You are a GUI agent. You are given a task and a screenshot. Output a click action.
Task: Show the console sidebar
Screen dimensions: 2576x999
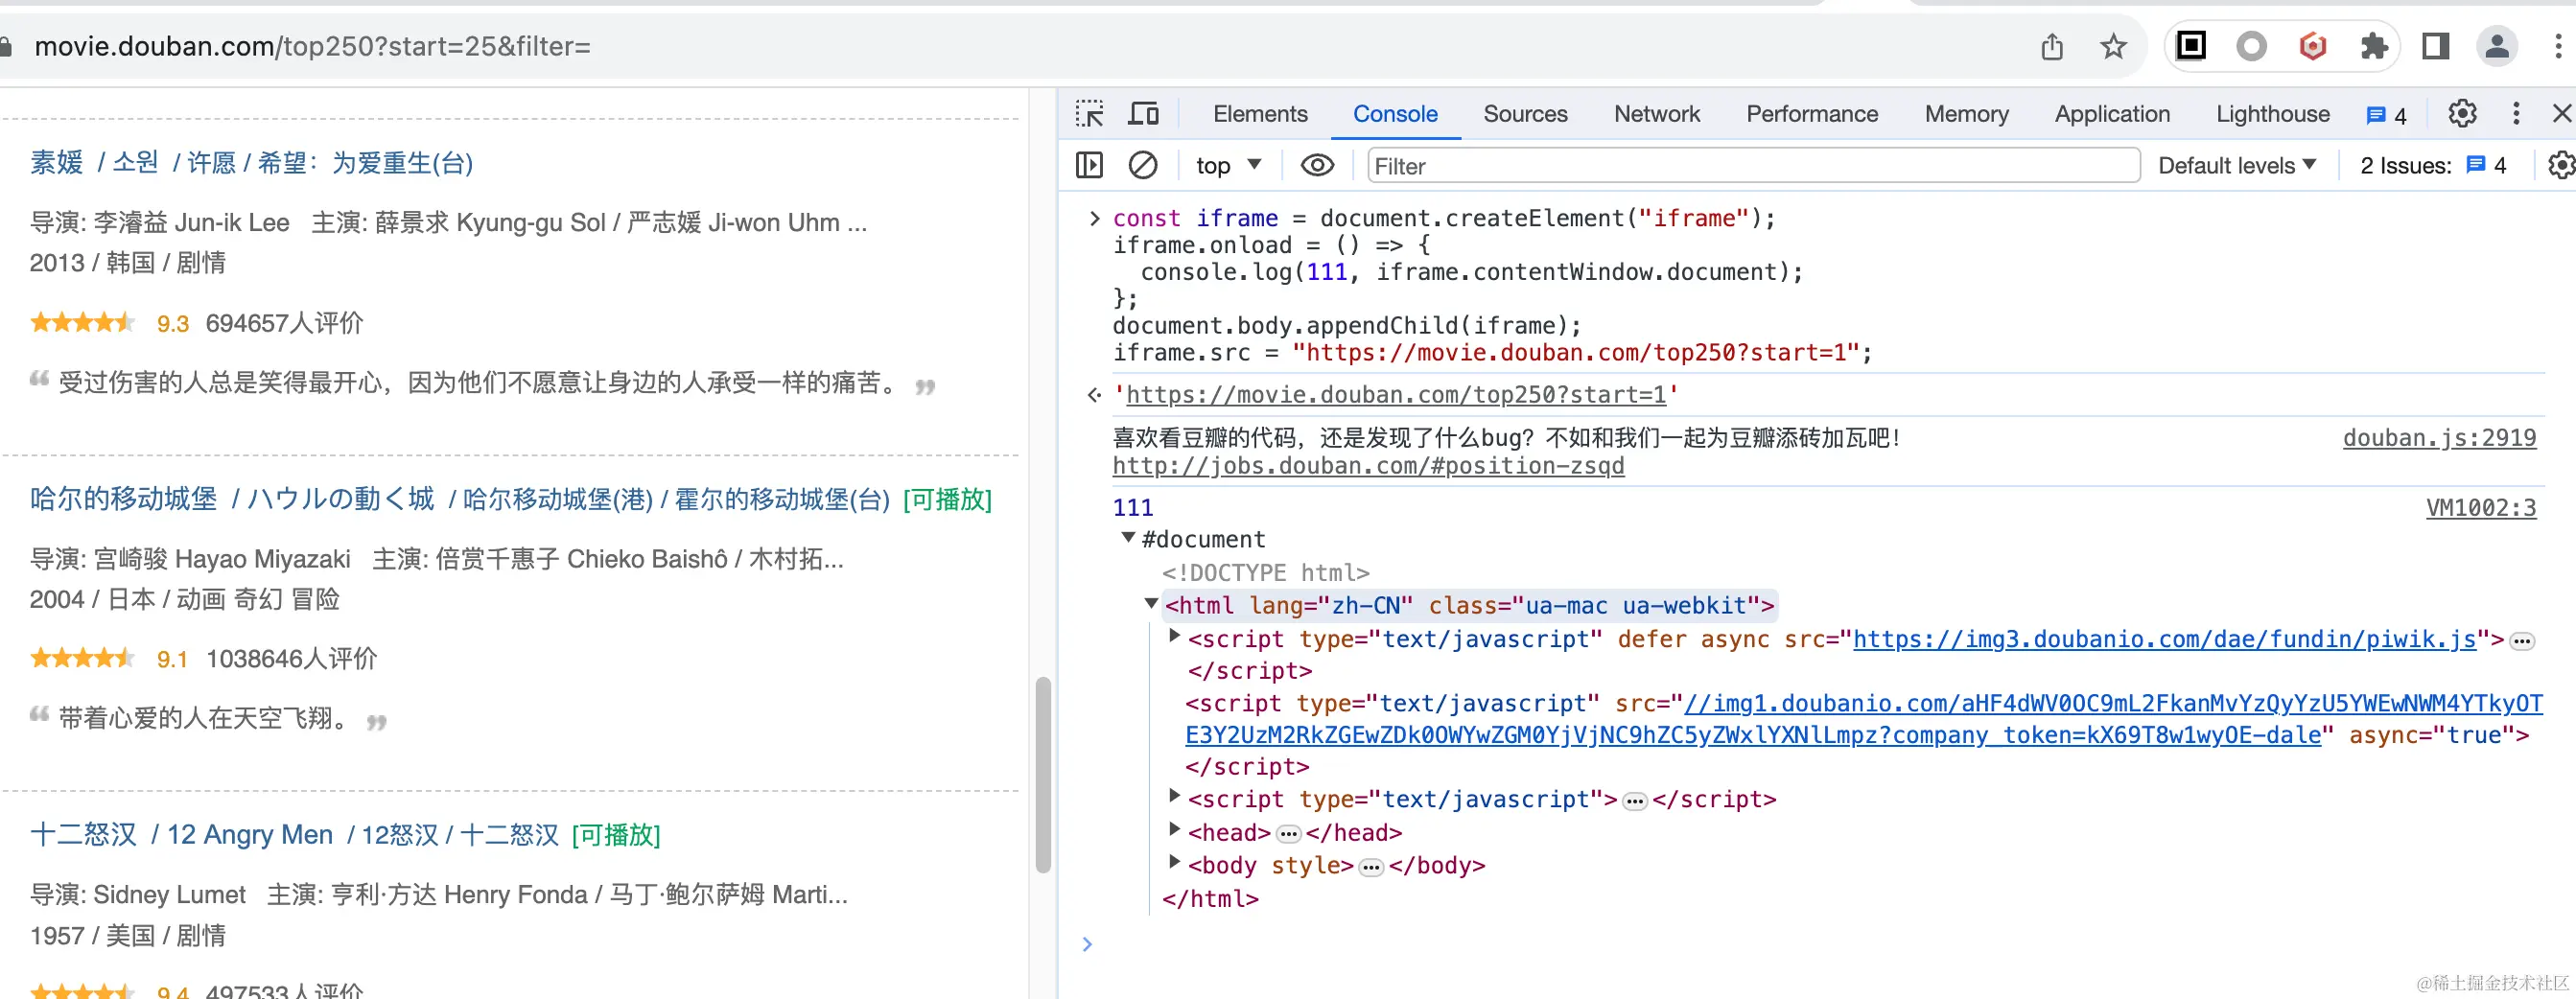(x=1089, y=165)
